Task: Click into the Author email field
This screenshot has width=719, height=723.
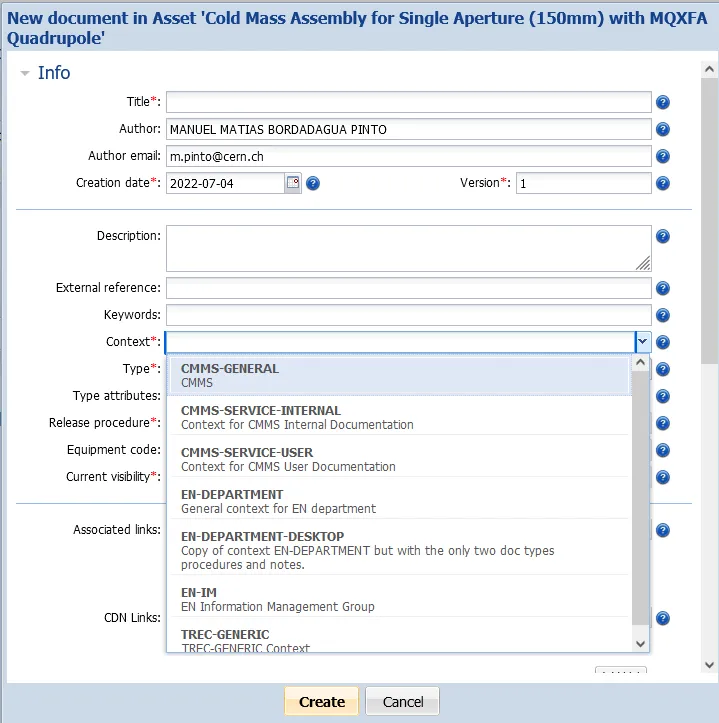Action: (x=409, y=156)
